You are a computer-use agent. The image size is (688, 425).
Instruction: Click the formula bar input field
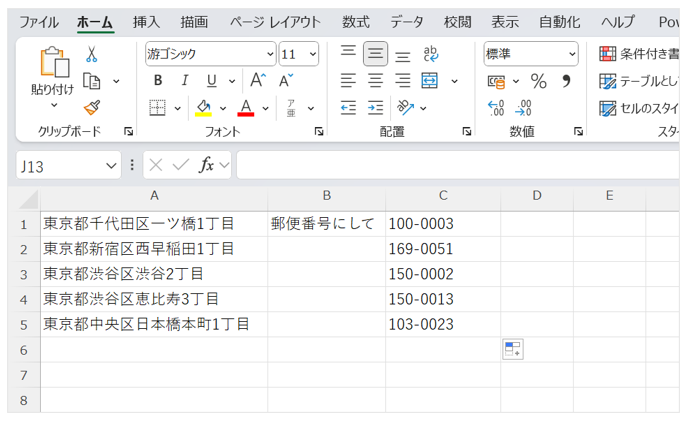[458, 165]
